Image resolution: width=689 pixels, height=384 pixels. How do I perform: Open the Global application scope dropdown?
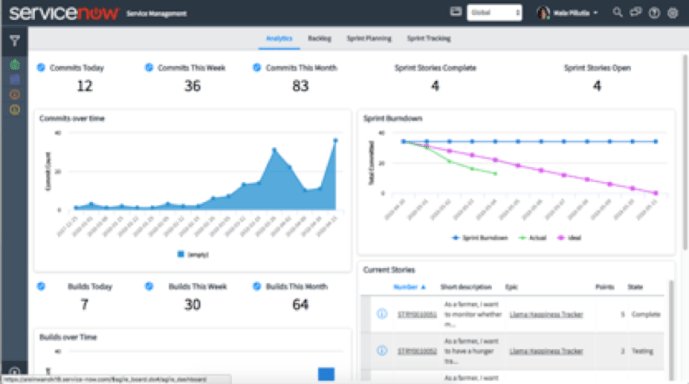[494, 13]
